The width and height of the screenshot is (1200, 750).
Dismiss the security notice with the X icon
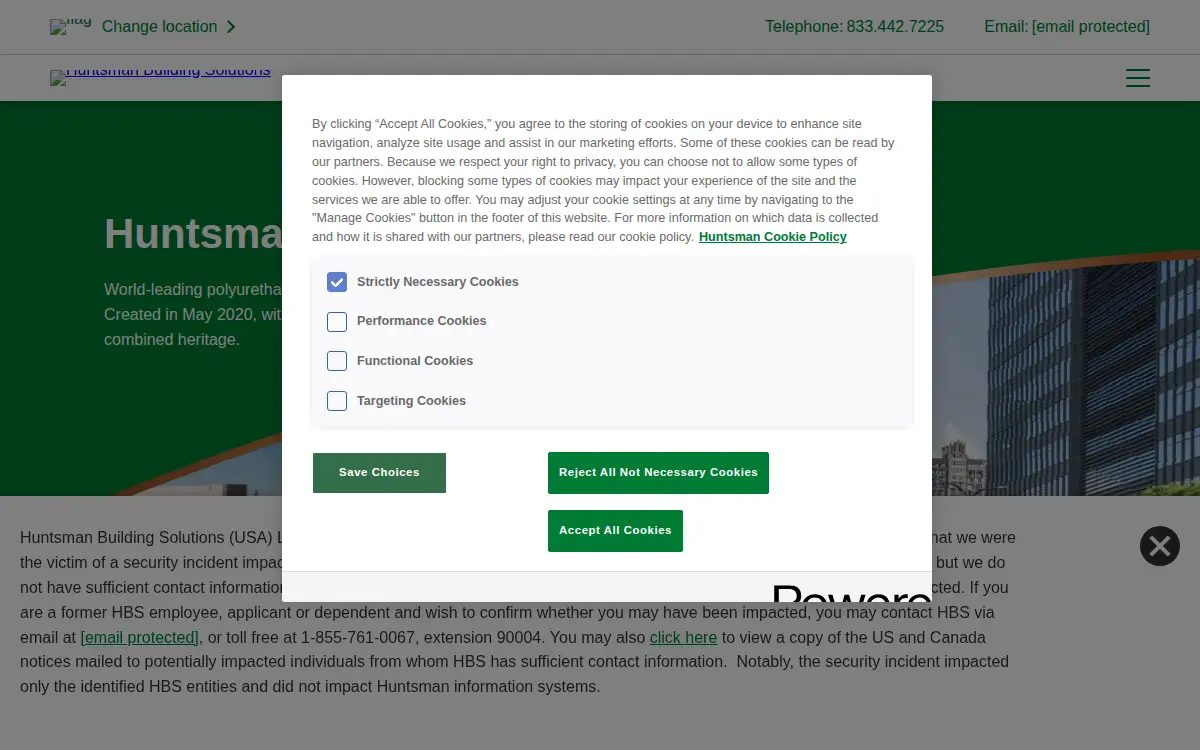(x=1160, y=546)
